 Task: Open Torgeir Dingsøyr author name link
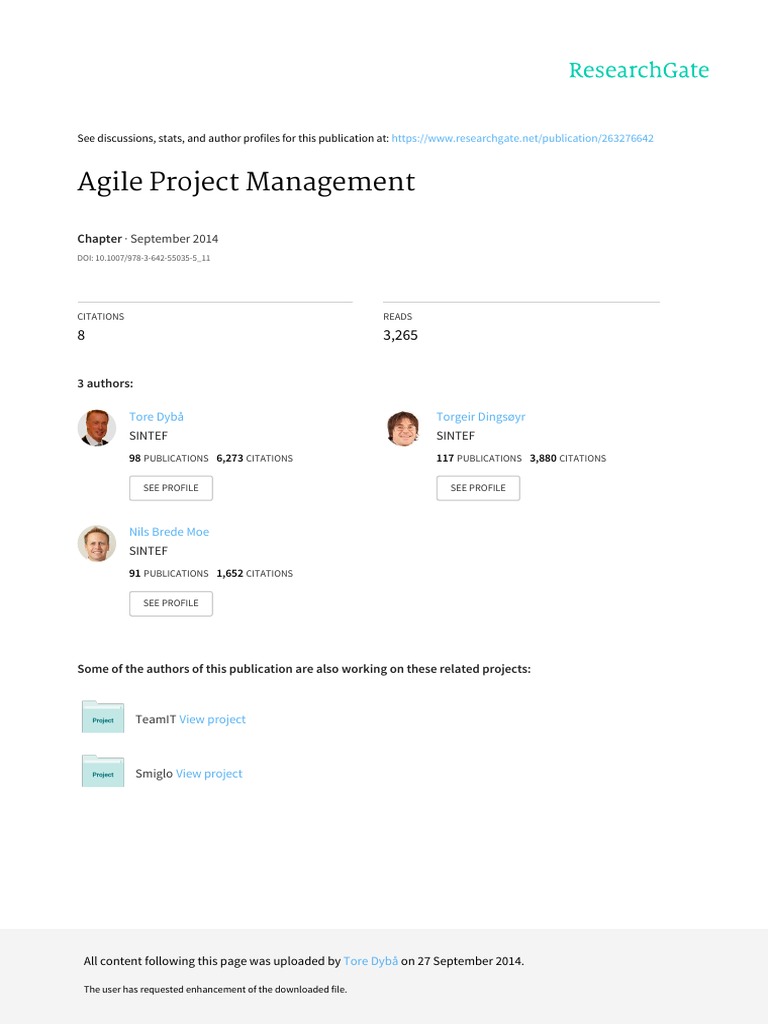(x=482, y=416)
